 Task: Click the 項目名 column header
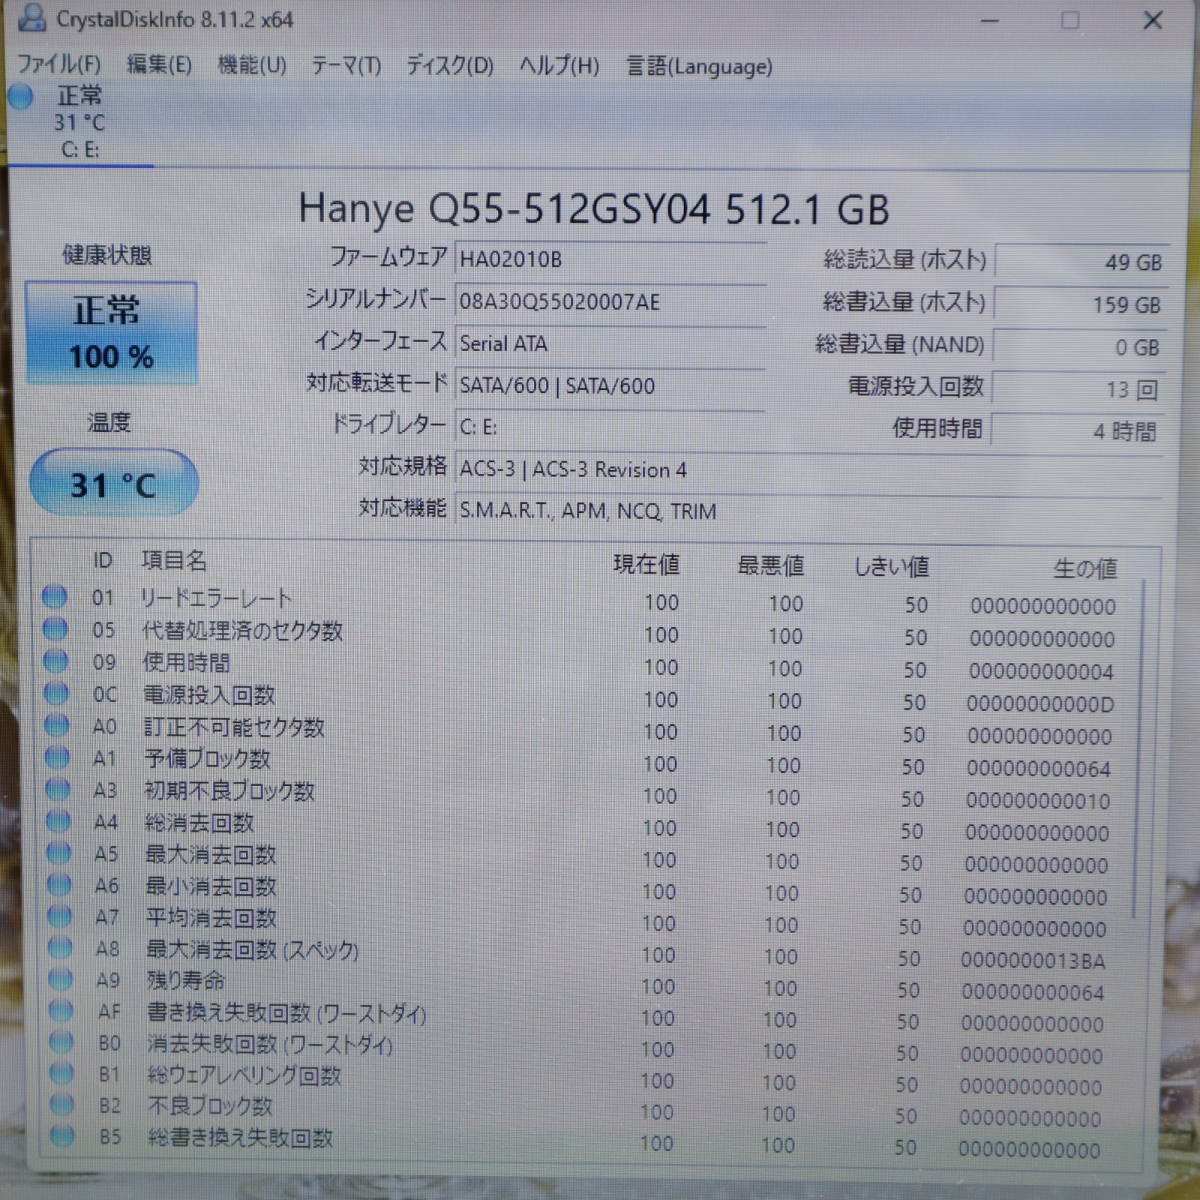pos(173,560)
